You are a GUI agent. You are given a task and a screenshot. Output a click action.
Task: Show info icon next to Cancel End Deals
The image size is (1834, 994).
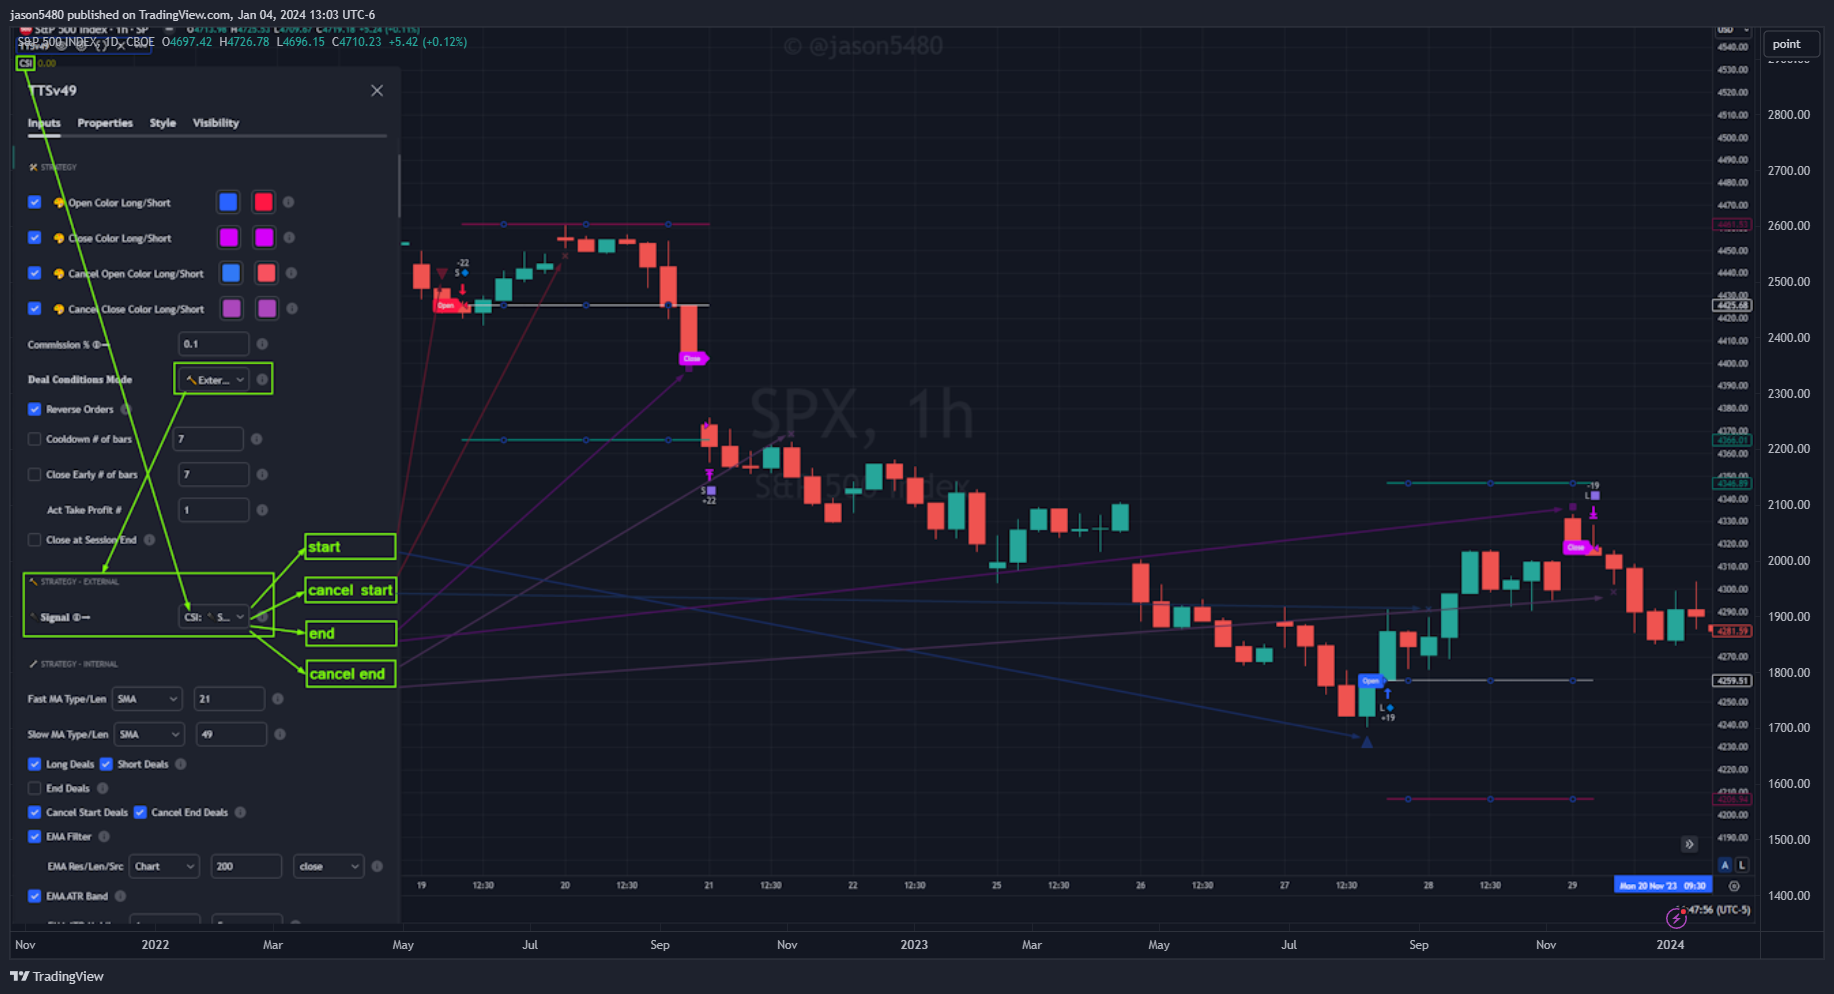click(x=240, y=812)
